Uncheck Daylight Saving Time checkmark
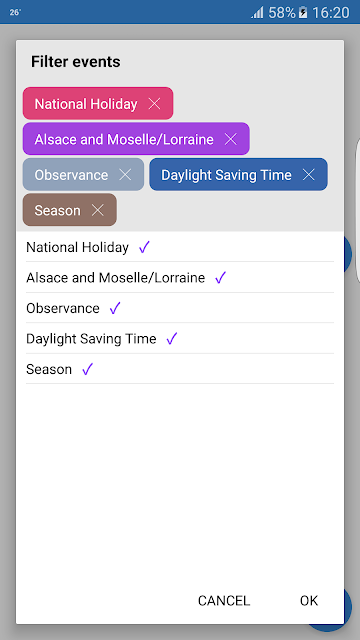 (x=172, y=338)
